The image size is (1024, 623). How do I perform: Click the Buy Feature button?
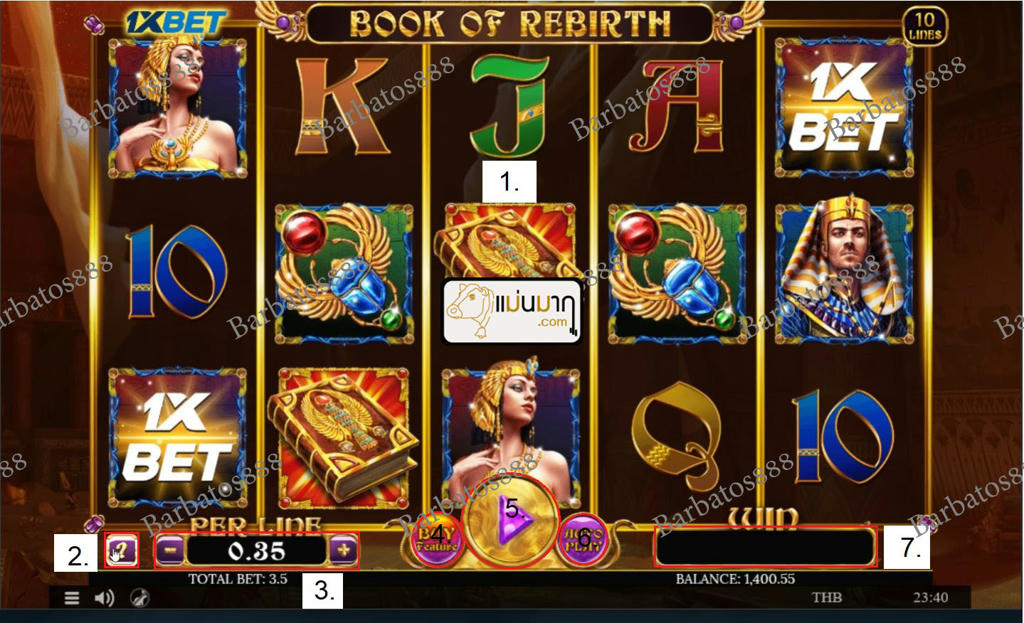click(437, 539)
